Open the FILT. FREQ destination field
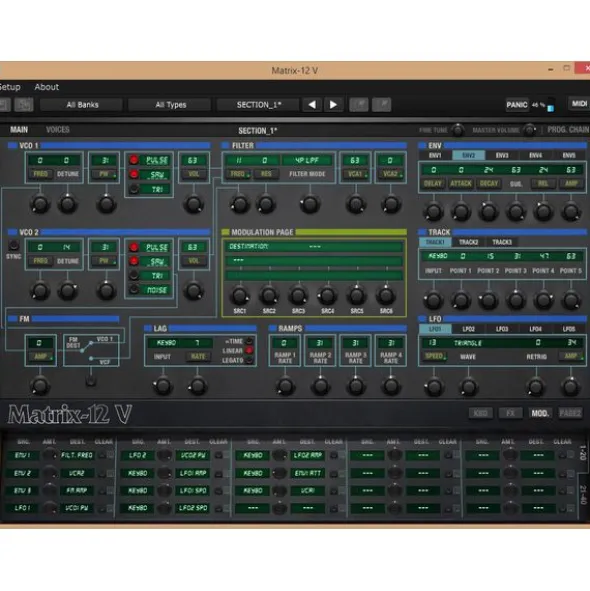 click(77, 455)
